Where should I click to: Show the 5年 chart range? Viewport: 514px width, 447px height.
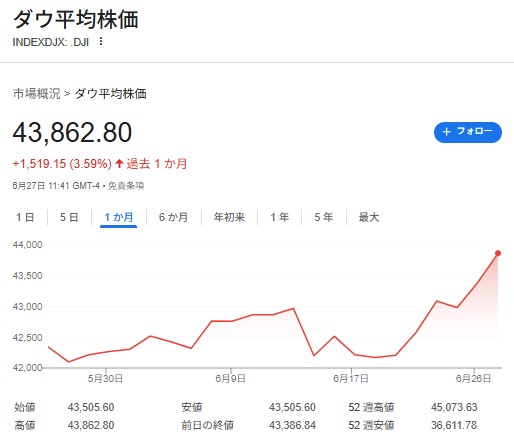click(x=324, y=217)
